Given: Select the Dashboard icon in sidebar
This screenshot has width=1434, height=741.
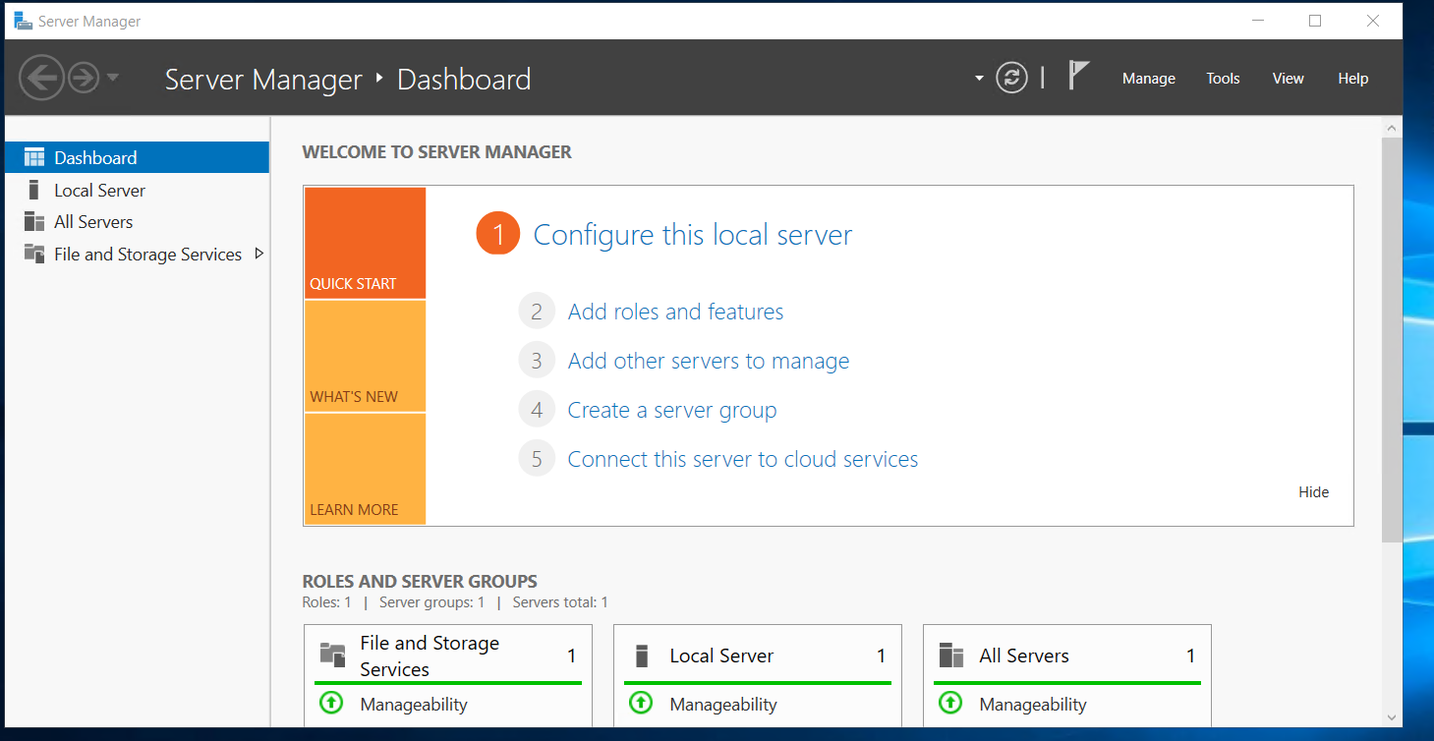Looking at the screenshot, I should [x=35, y=157].
